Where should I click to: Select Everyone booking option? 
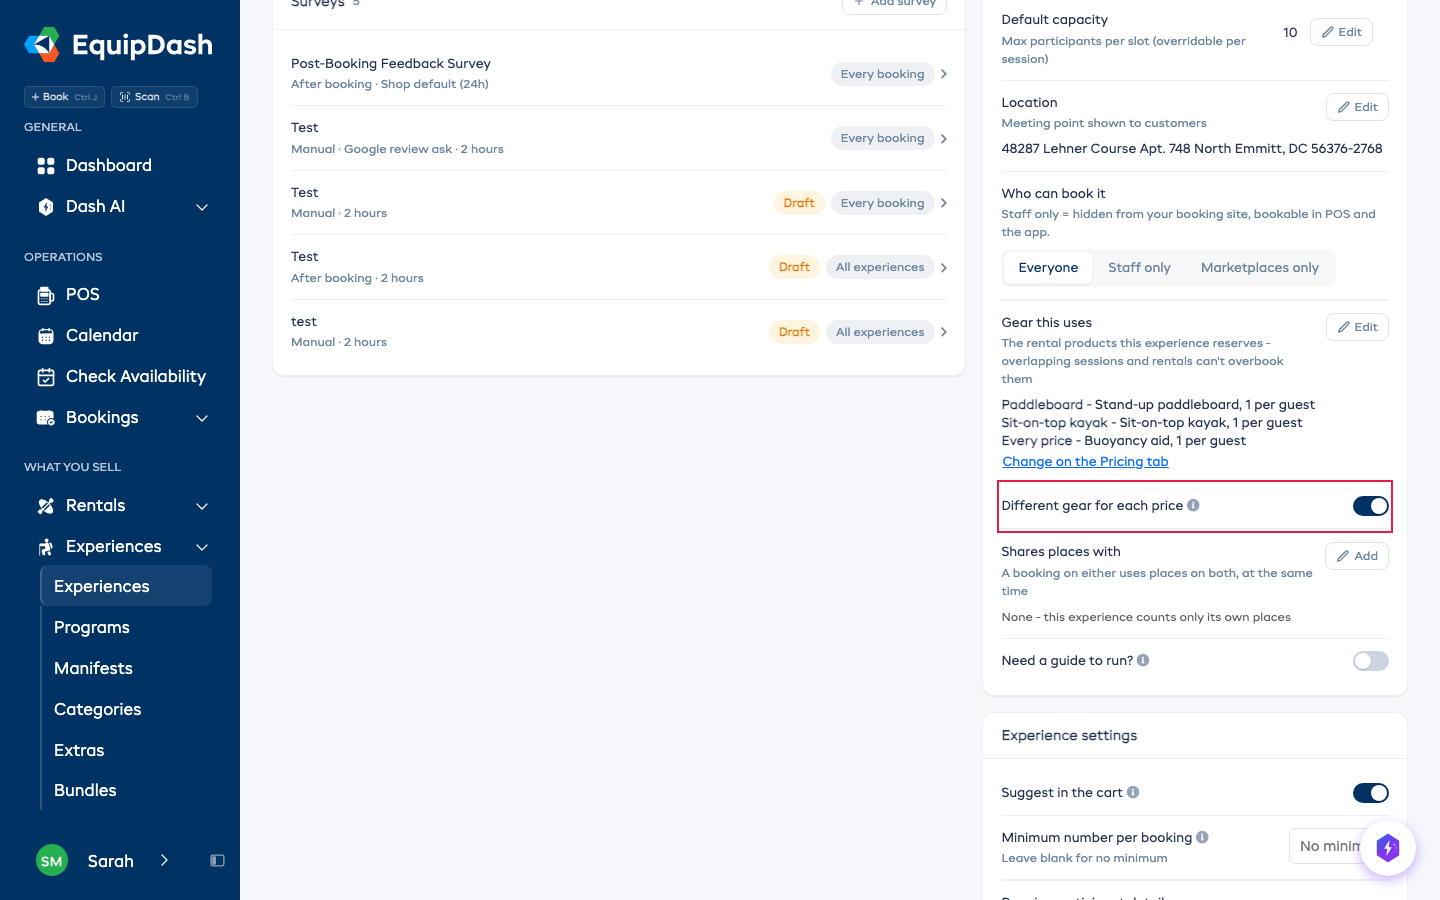click(1048, 268)
